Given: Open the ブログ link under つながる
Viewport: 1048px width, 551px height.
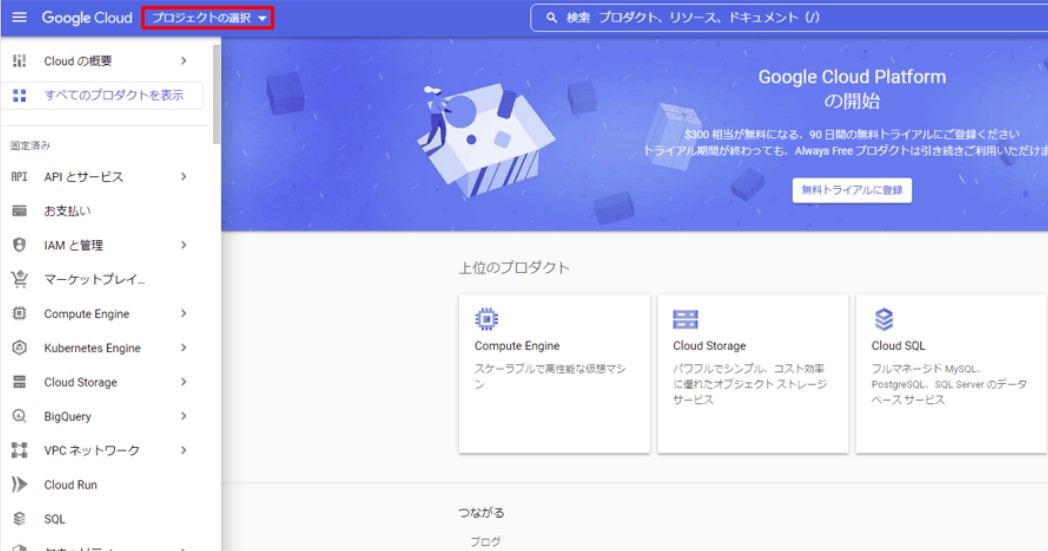Looking at the screenshot, I should [485, 542].
